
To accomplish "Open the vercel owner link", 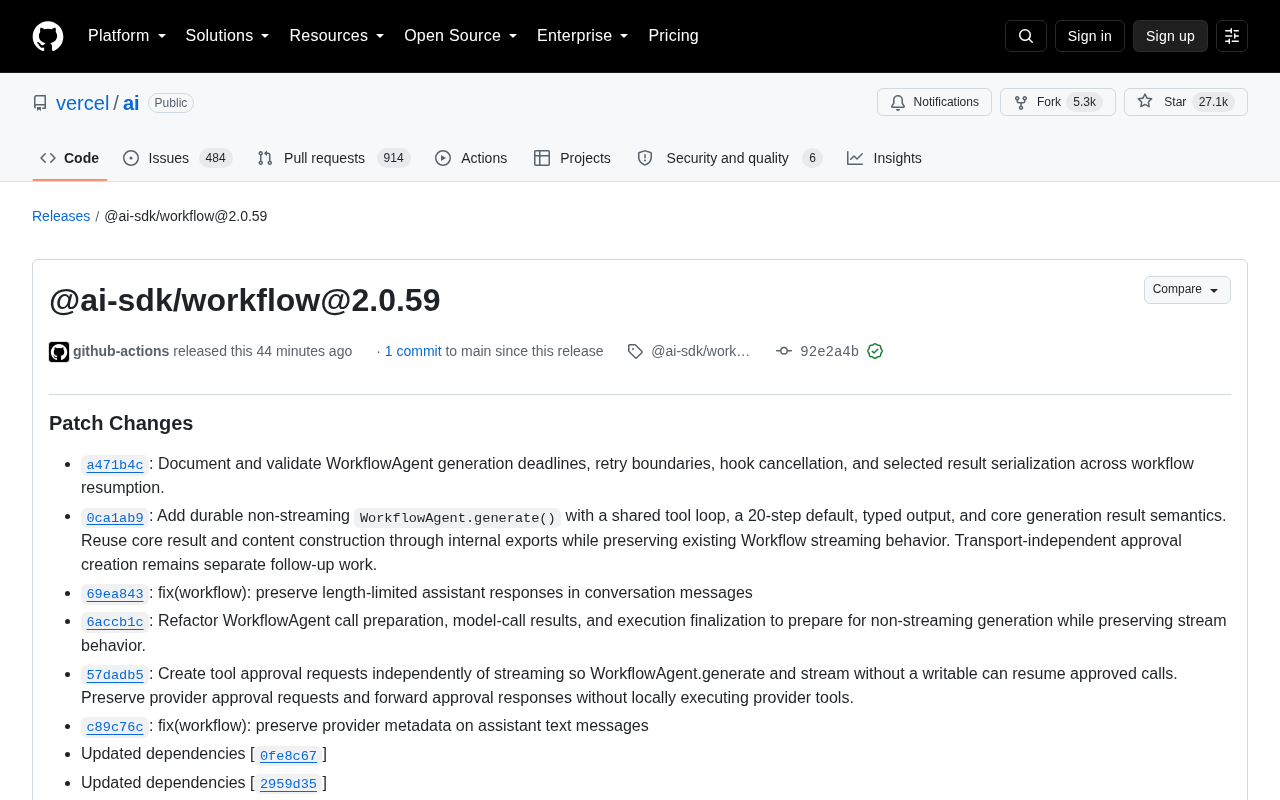I will [x=83, y=103].
